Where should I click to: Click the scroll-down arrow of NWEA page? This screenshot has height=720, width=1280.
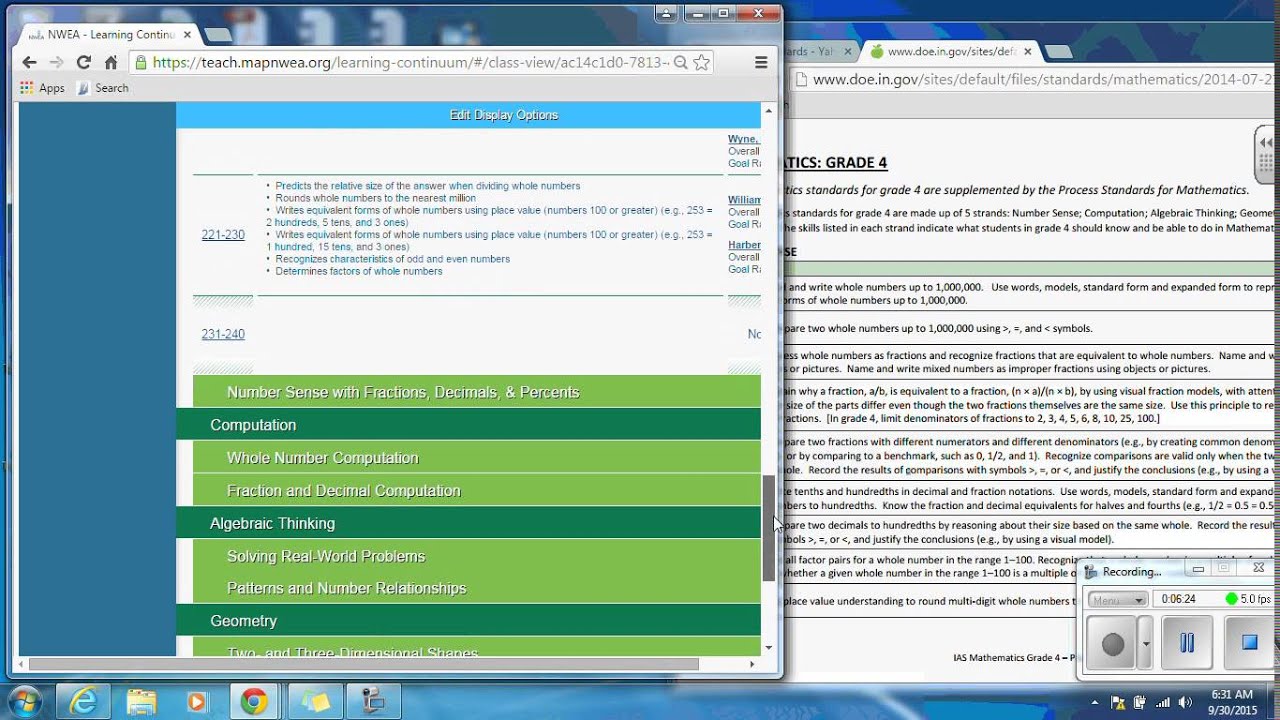(x=768, y=647)
